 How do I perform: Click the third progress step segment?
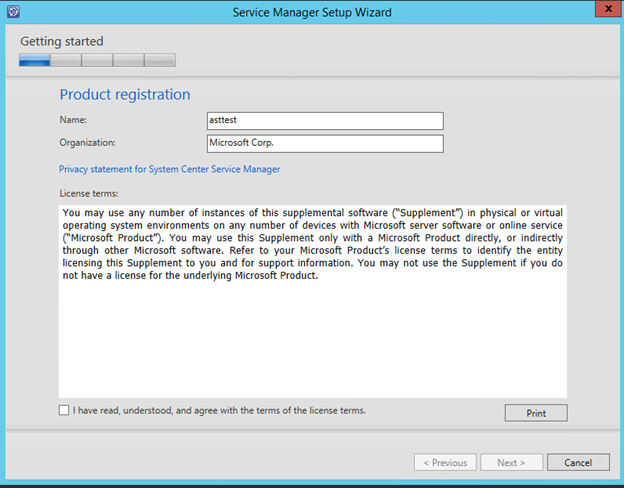click(x=97, y=60)
